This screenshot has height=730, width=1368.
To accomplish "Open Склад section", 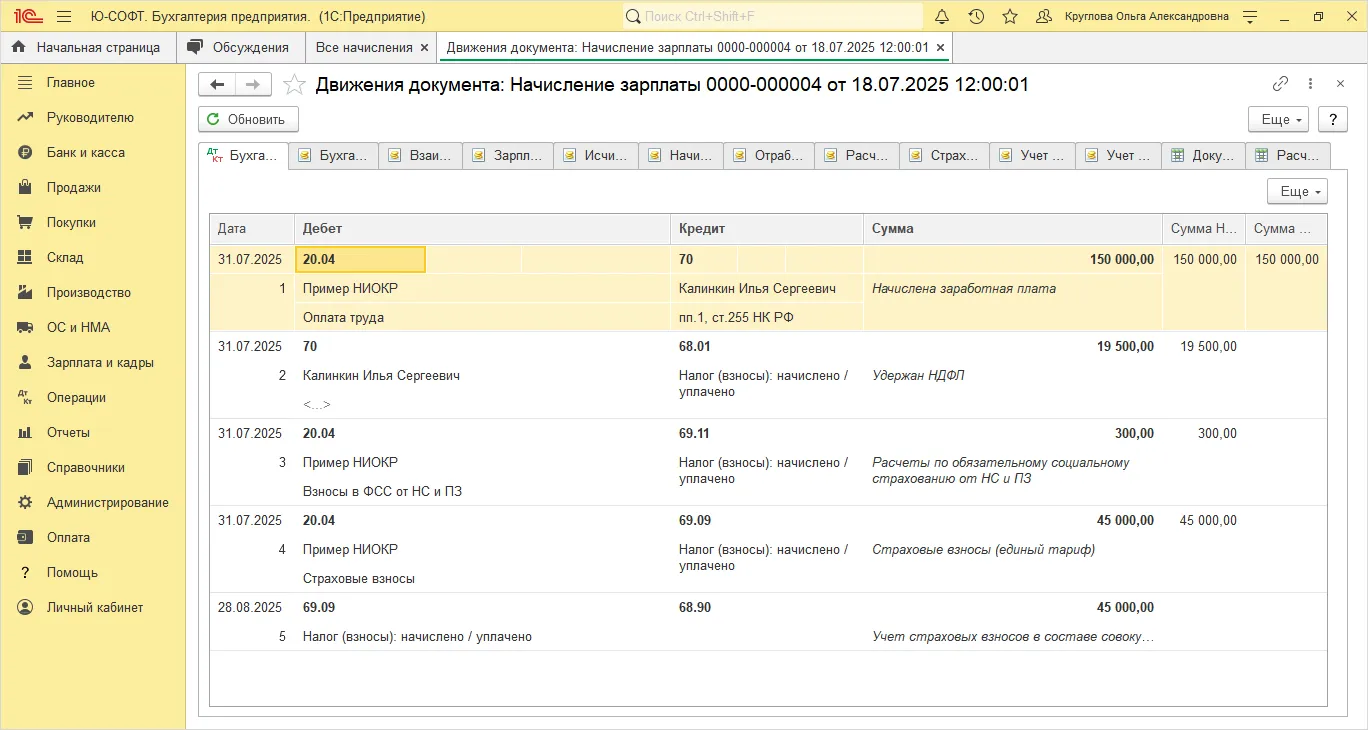I will click(x=93, y=257).
